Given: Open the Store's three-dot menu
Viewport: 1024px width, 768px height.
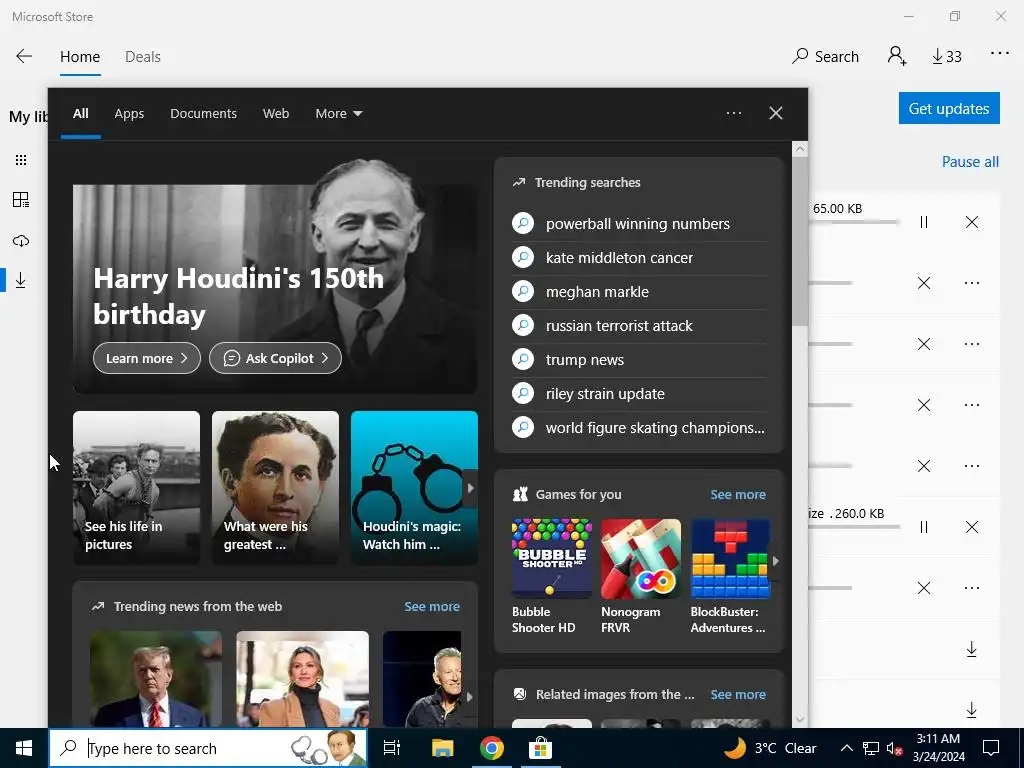Looking at the screenshot, I should coord(999,54).
